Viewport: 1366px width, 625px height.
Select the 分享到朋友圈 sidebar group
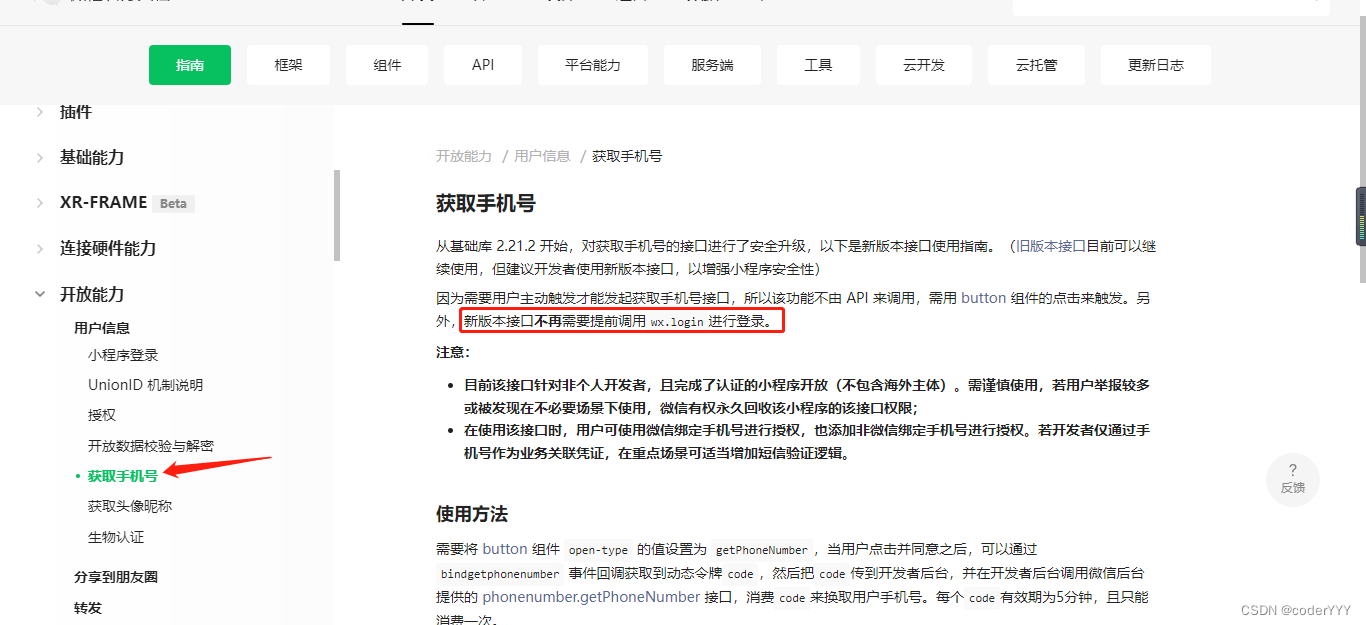(116, 577)
